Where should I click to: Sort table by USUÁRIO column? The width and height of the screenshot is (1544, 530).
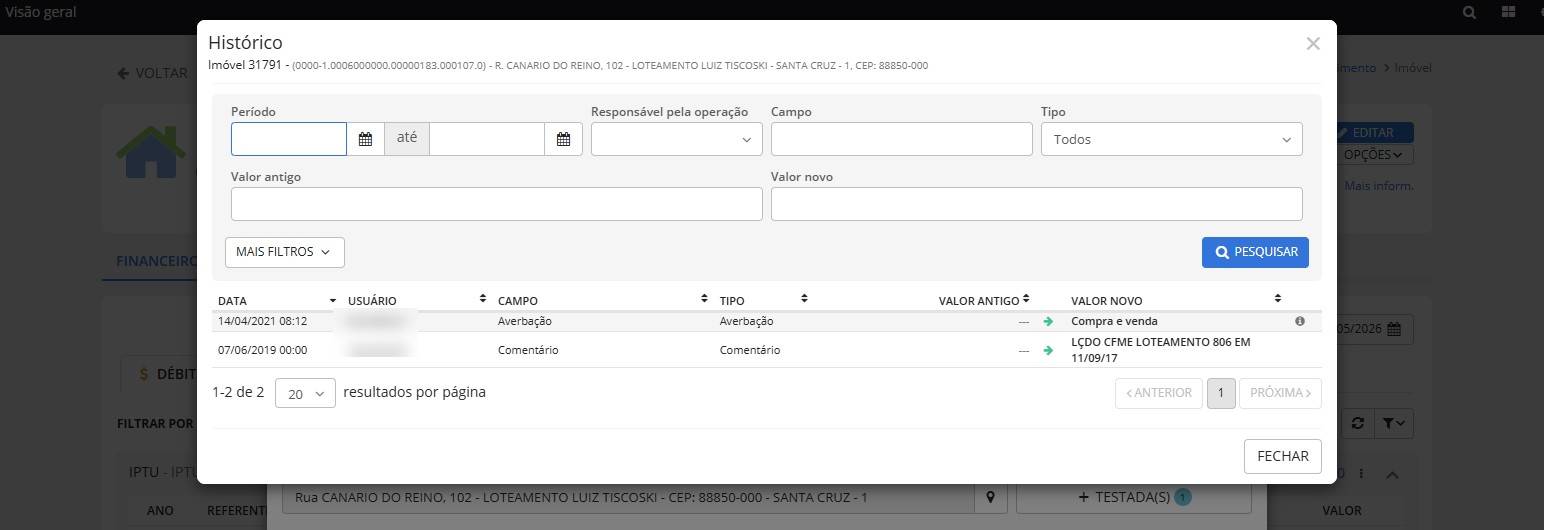click(416, 300)
